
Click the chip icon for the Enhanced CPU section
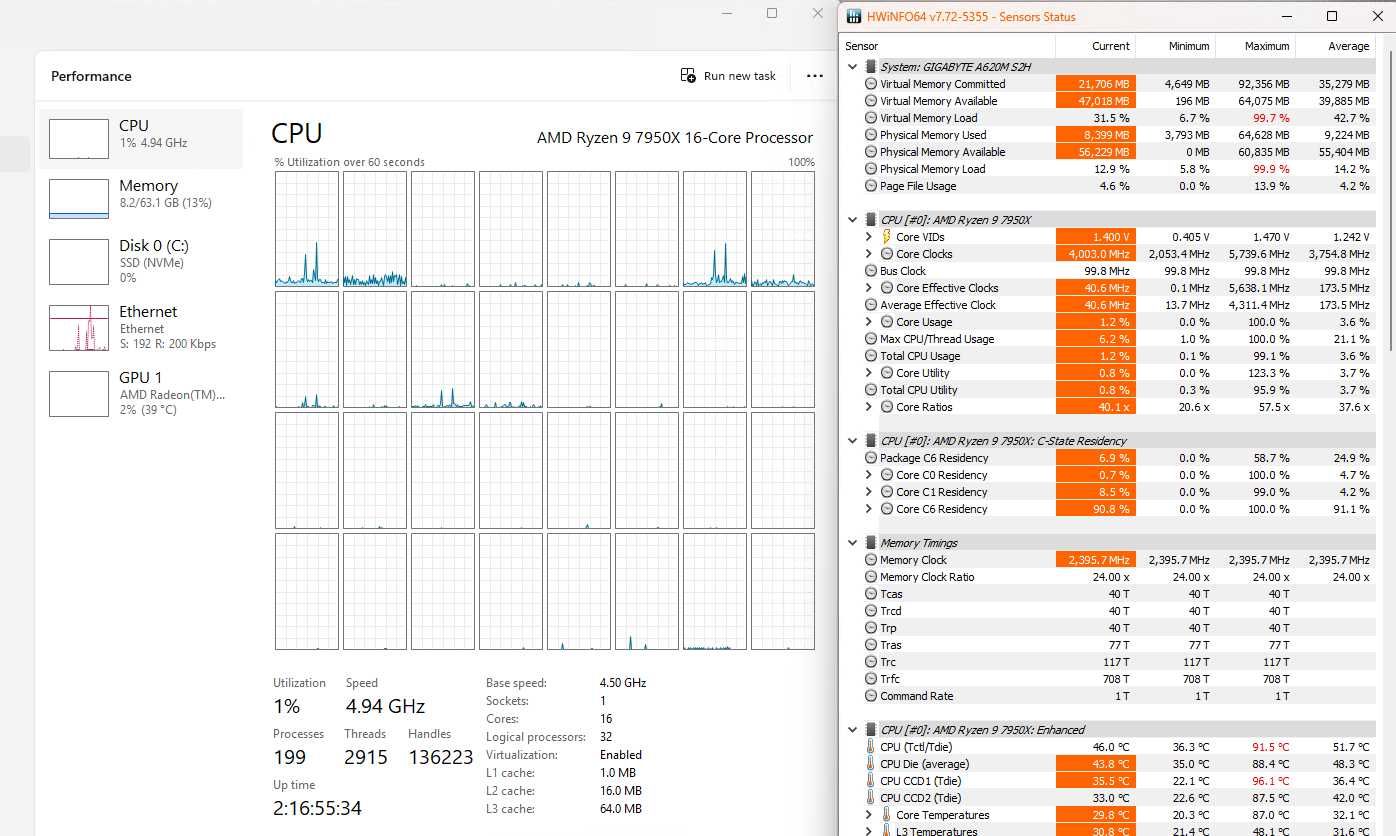click(870, 730)
